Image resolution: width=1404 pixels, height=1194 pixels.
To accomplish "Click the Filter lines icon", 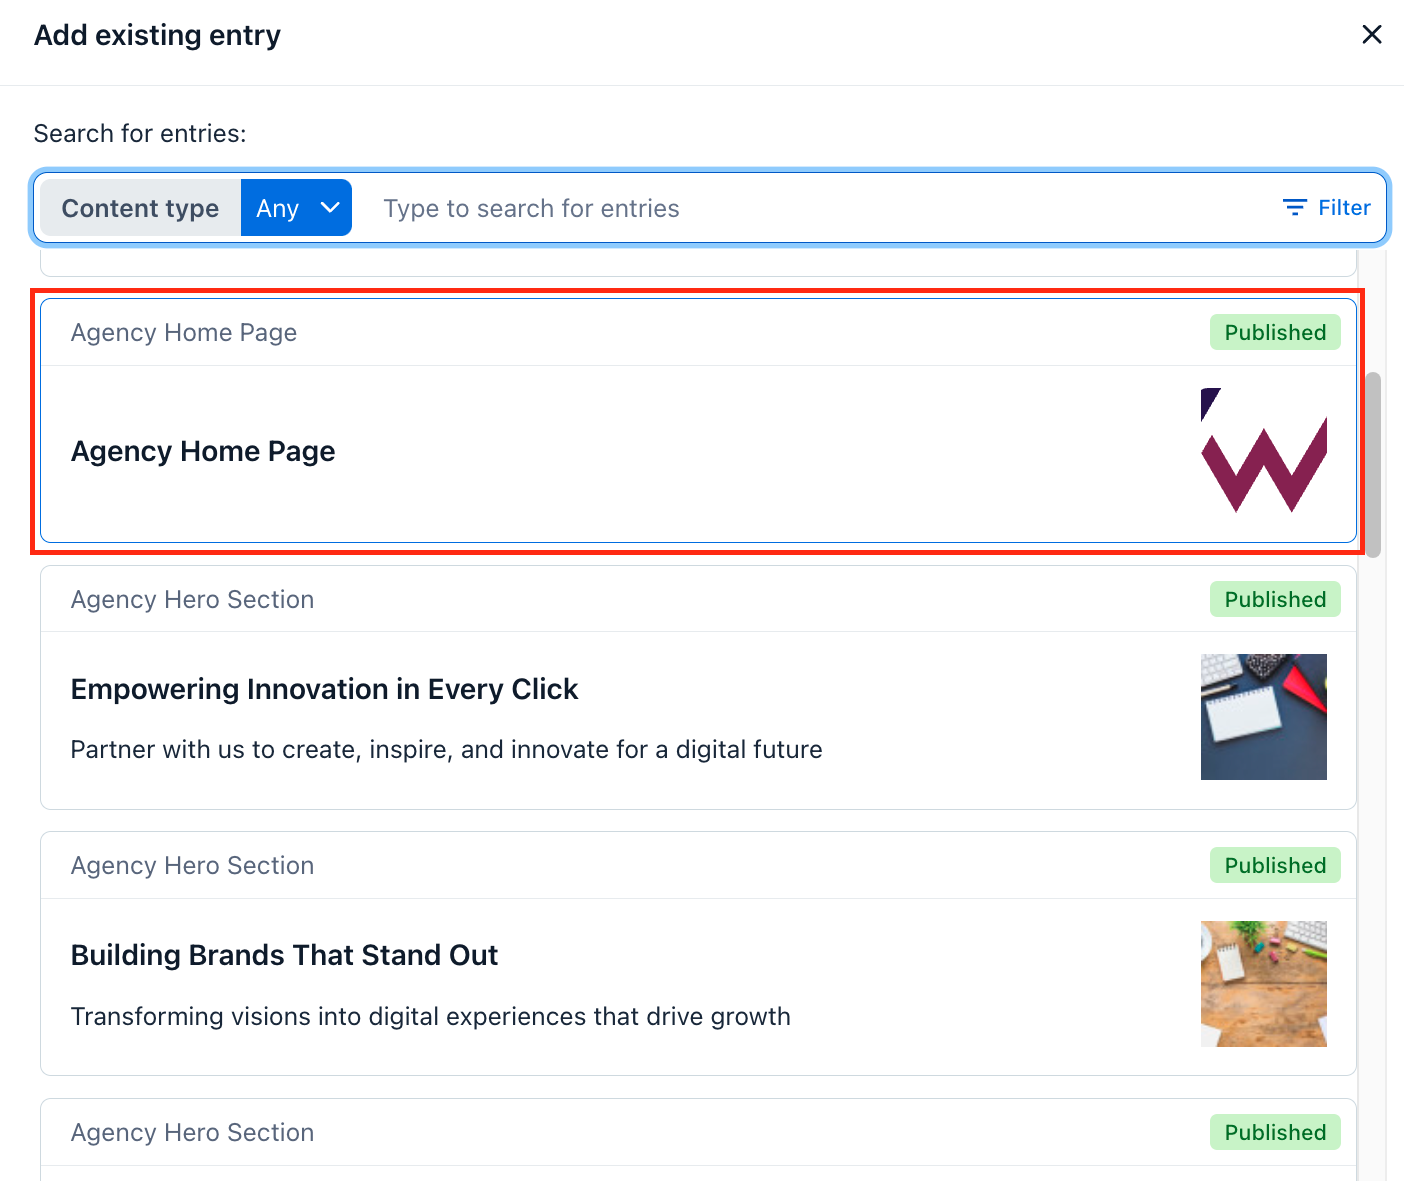I will 1295,208.
